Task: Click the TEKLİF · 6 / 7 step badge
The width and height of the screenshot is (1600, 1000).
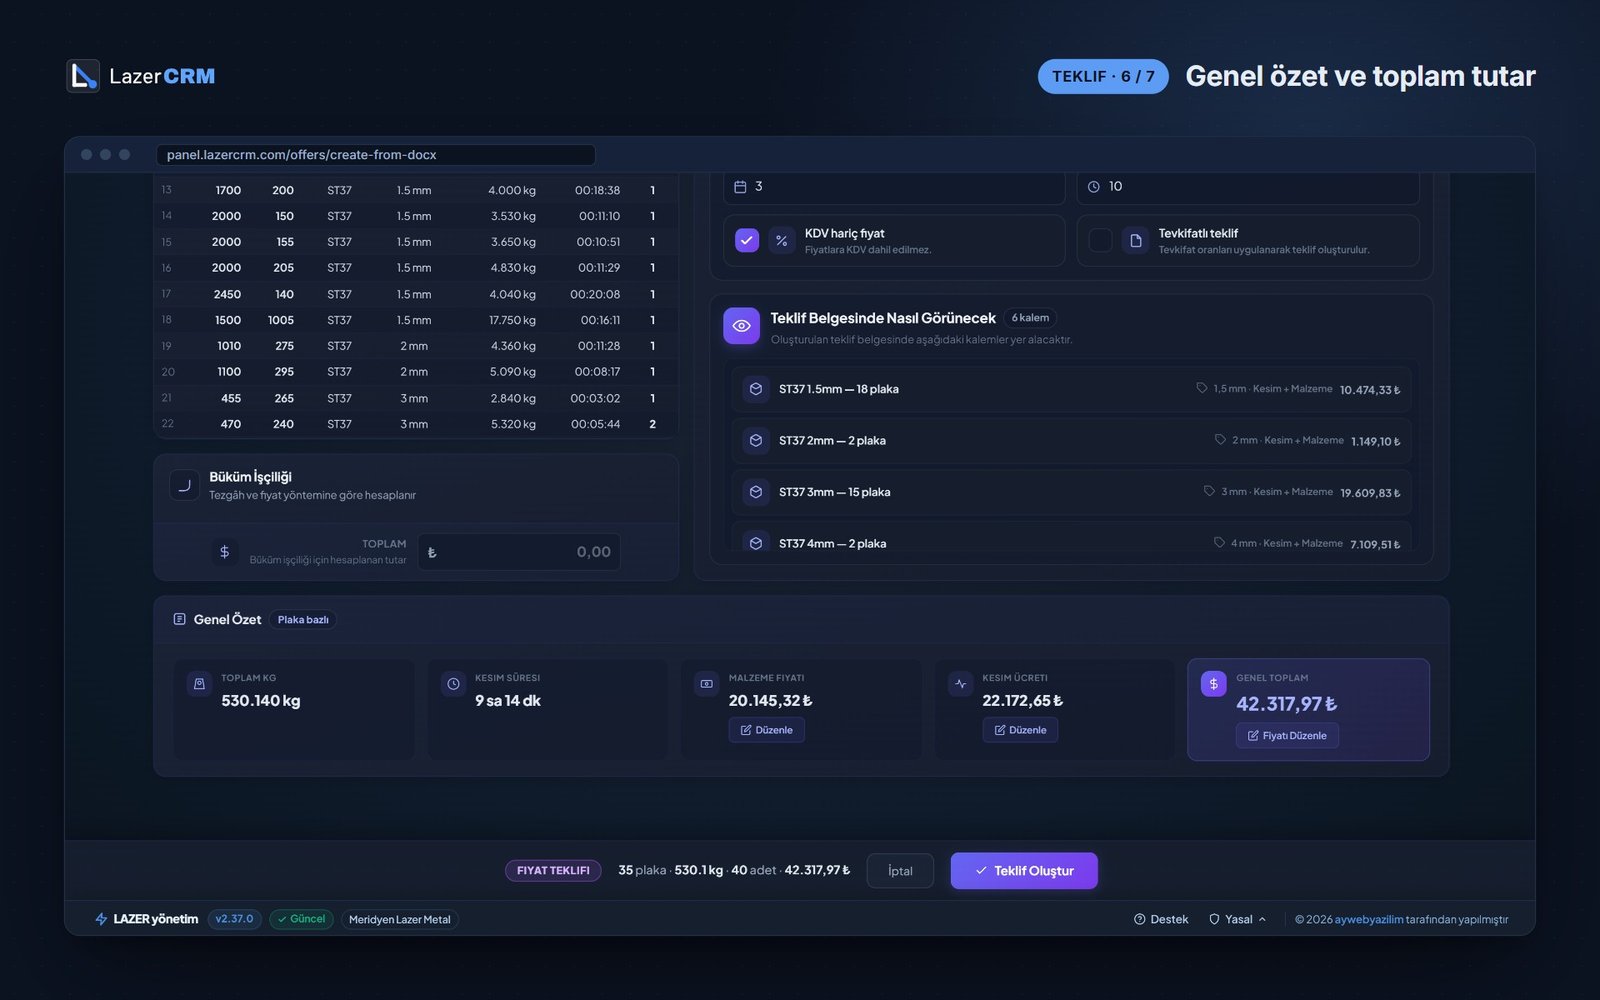Action: (1103, 76)
